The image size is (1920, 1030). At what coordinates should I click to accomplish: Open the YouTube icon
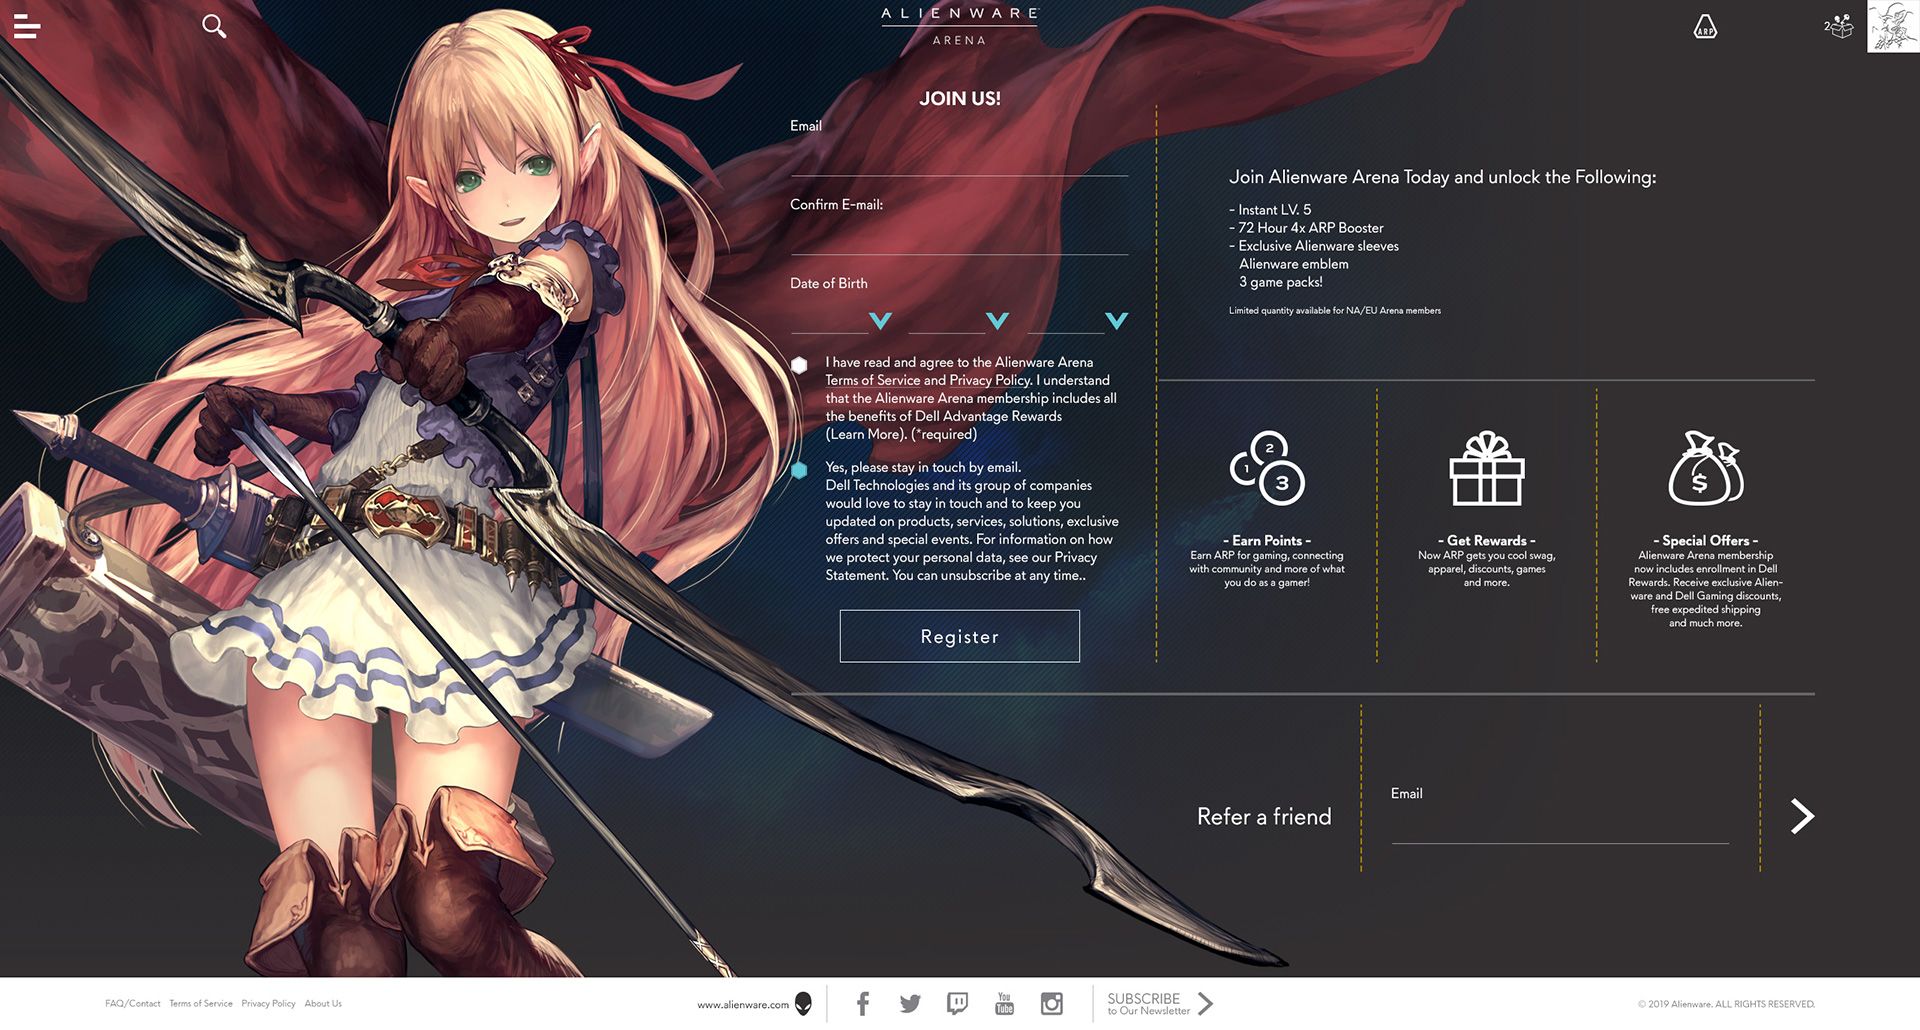pos(1004,1003)
